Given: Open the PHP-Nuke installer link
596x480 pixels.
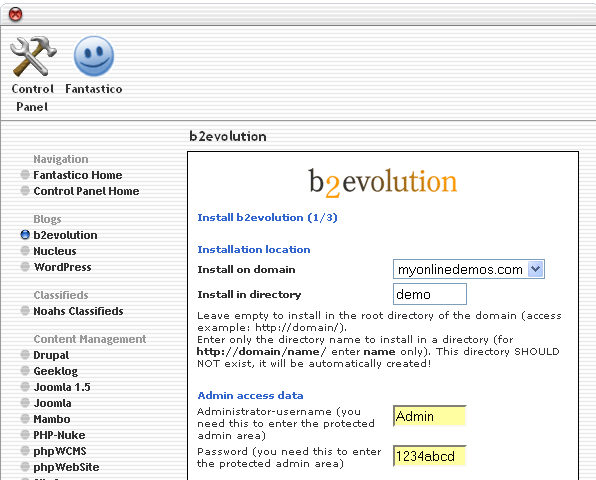Looking at the screenshot, I should [59, 435].
